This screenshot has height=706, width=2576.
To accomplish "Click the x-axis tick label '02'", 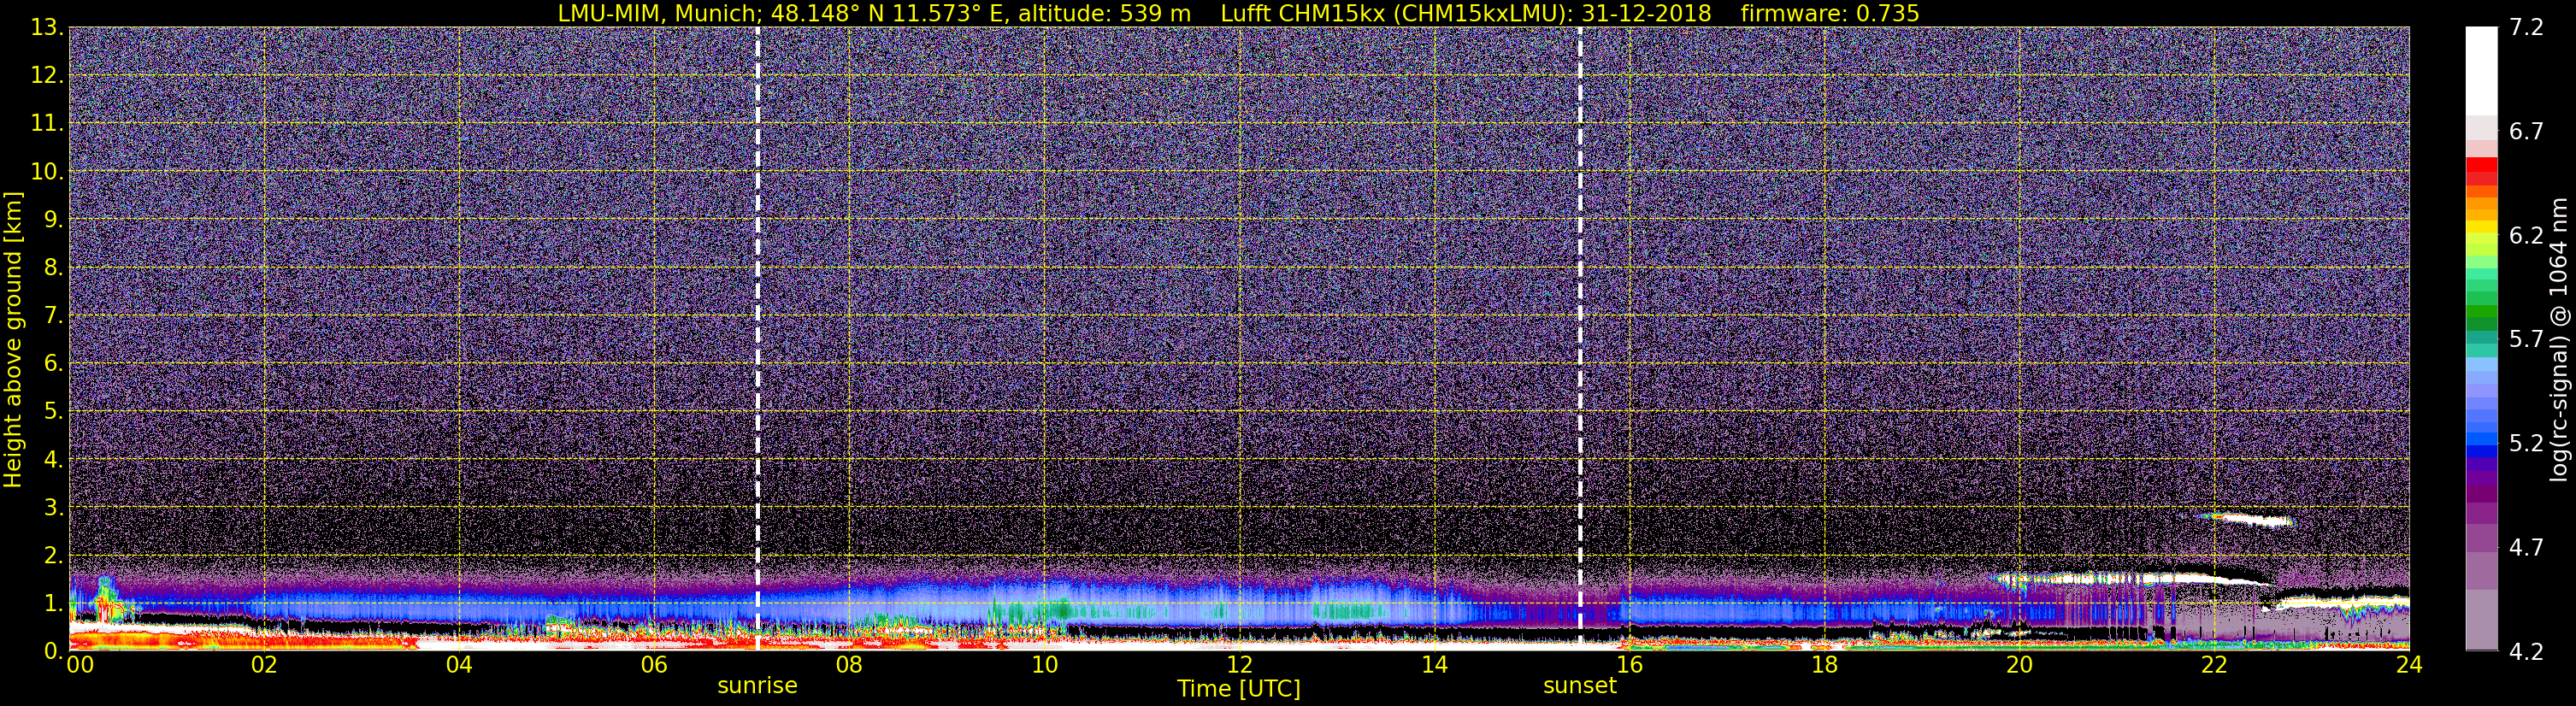I will point(263,666).
